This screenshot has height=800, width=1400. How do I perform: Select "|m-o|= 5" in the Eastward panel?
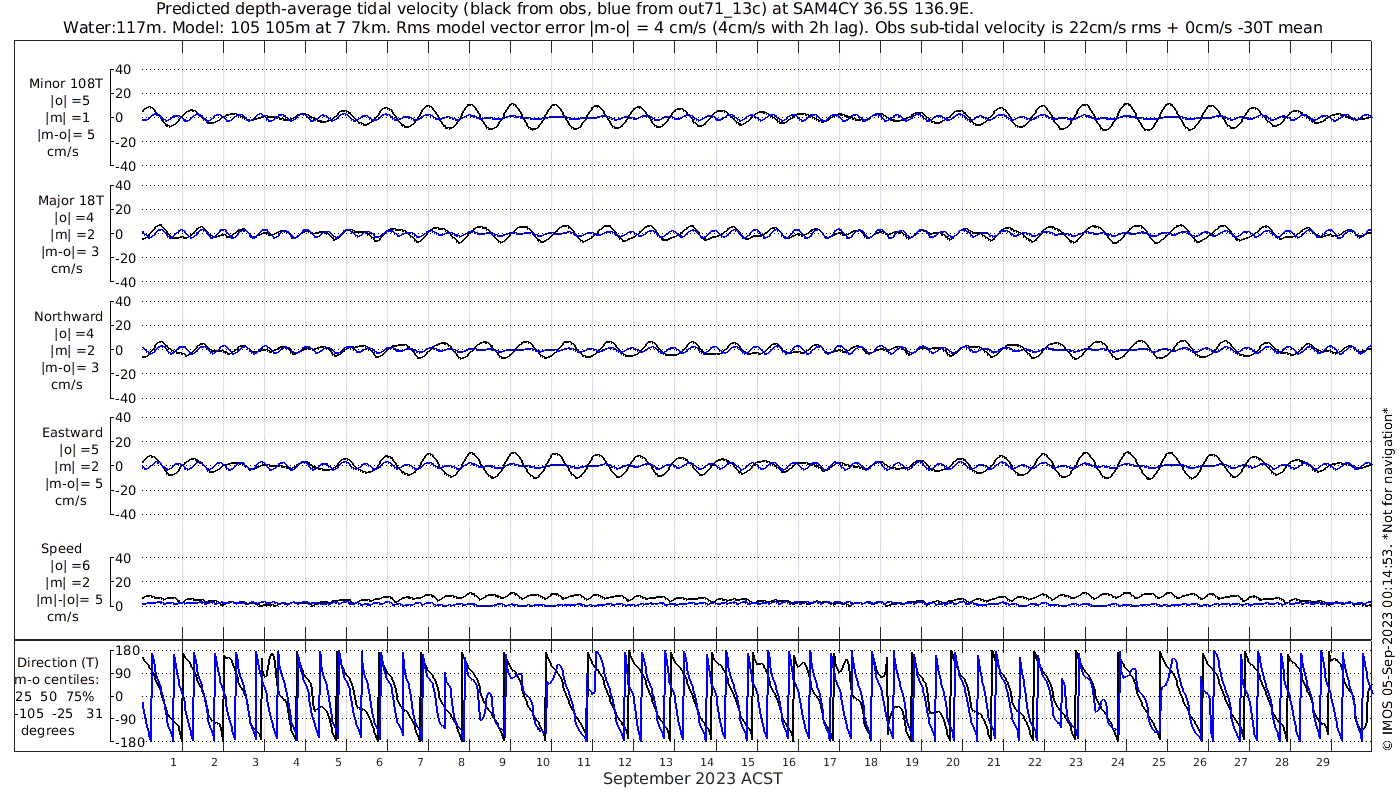coord(74,483)
